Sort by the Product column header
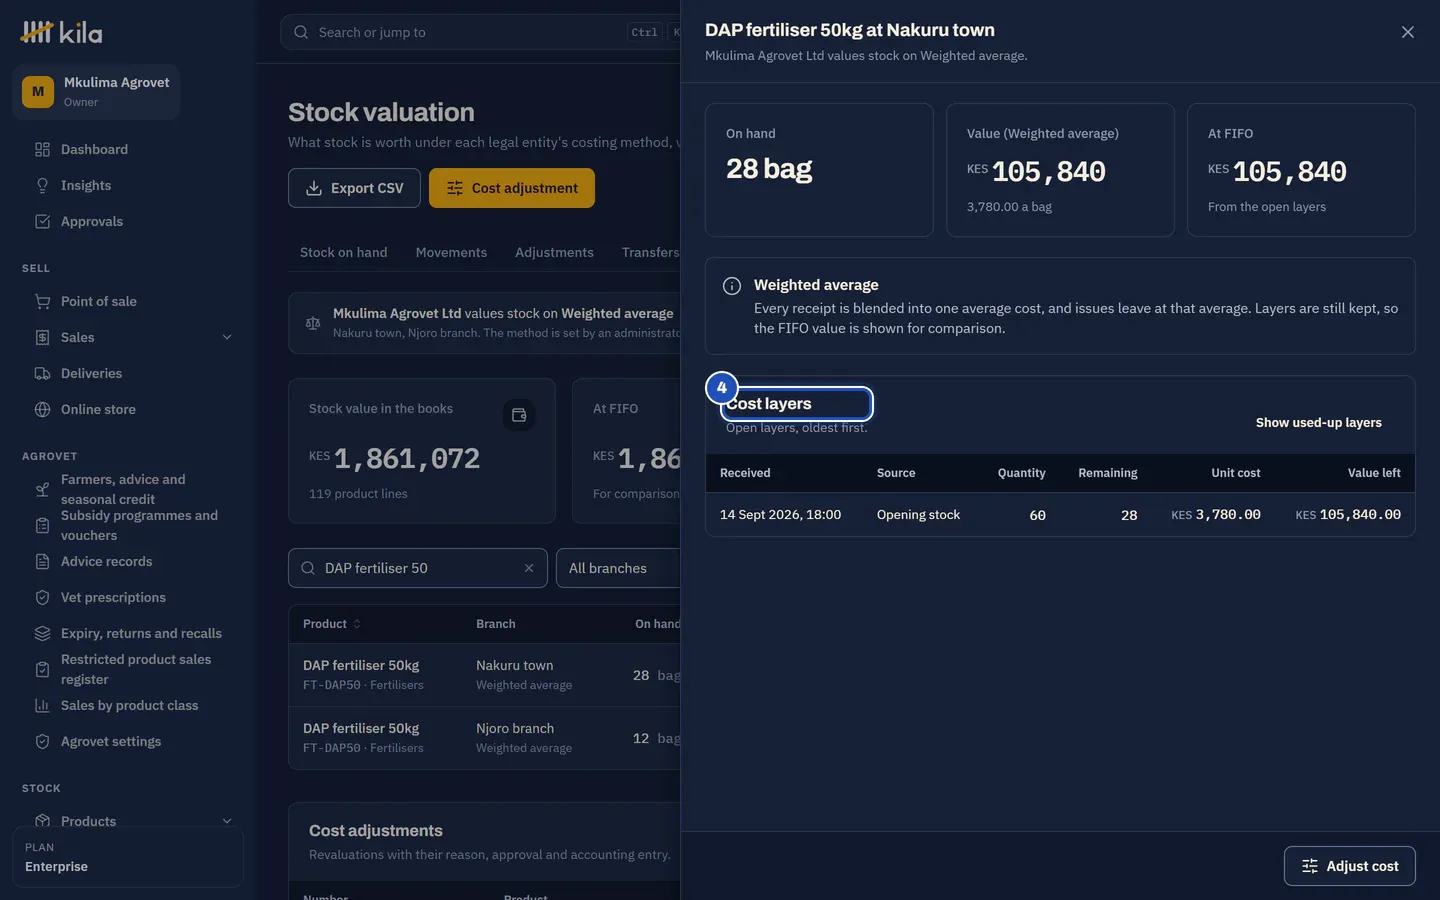Viewport: 1440px width, 900px height. pyautogui.click(x=332, y=624)
